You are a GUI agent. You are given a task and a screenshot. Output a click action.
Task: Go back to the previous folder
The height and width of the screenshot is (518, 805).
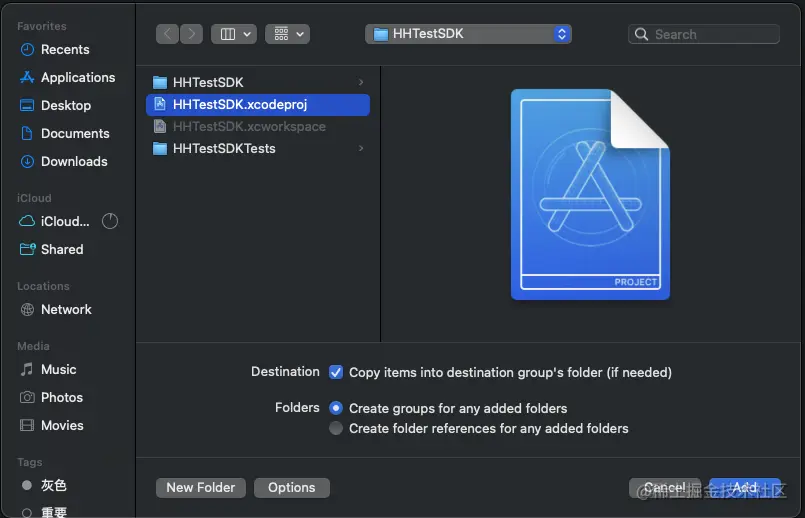coord(167,34)
